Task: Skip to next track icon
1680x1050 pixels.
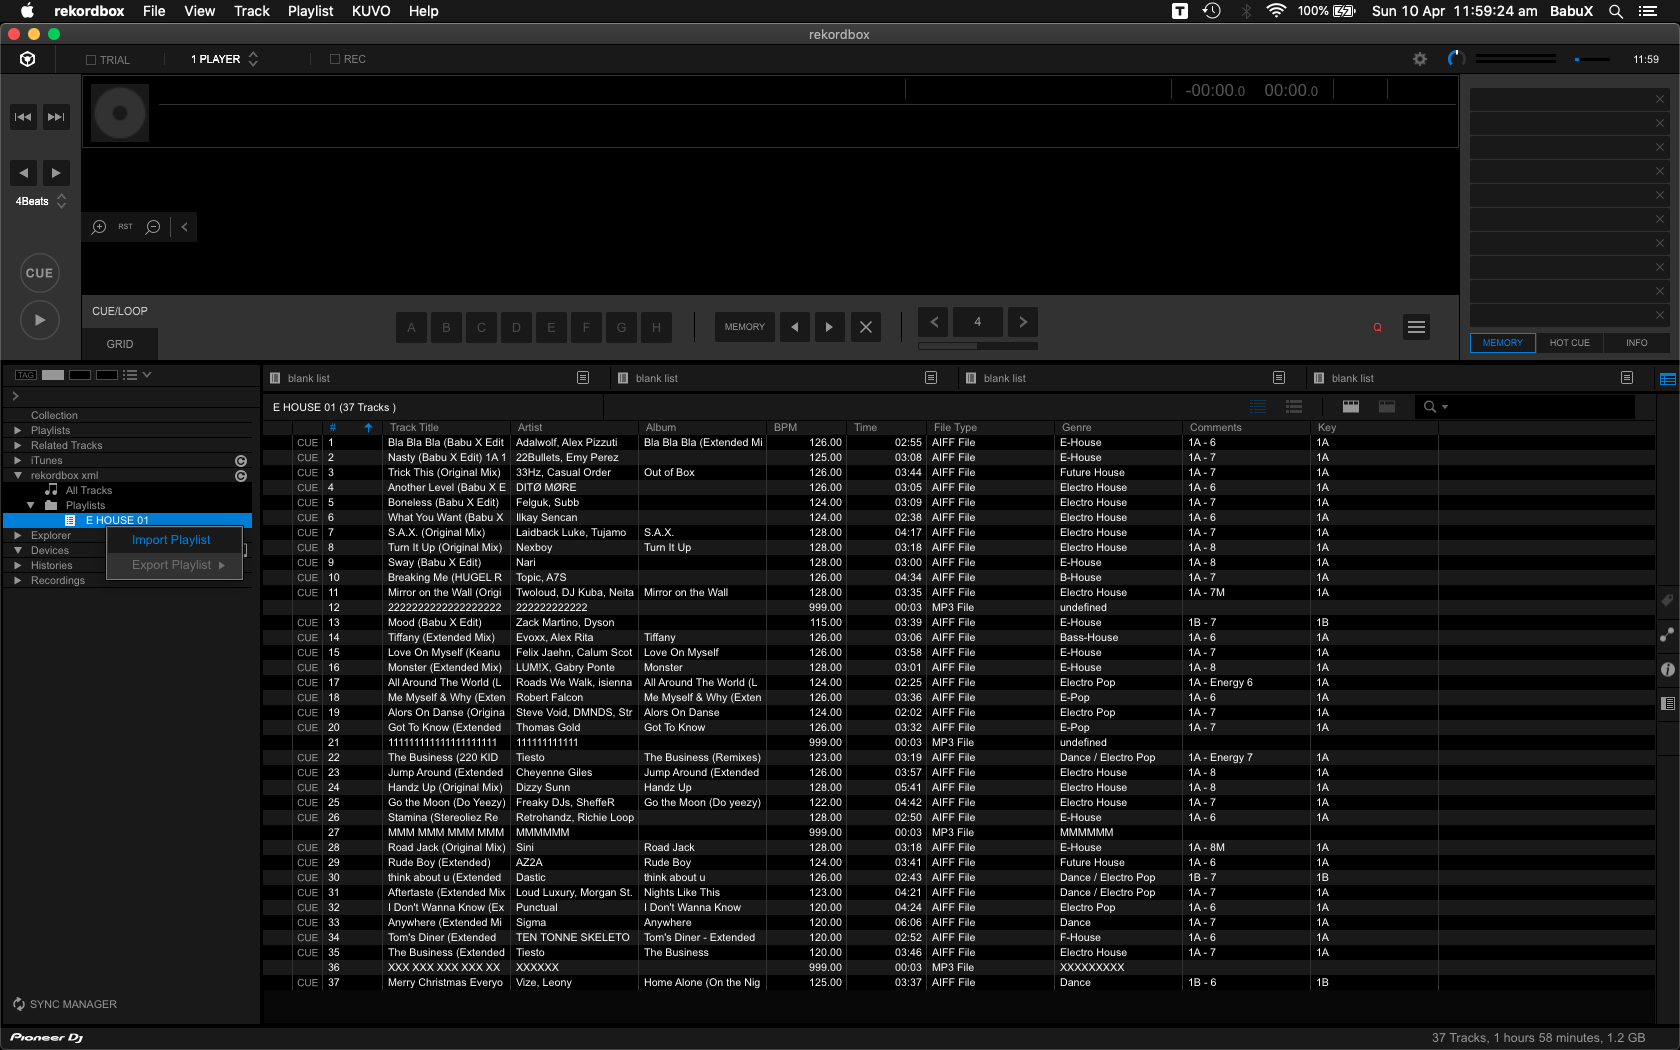Action: coord(56,117)
